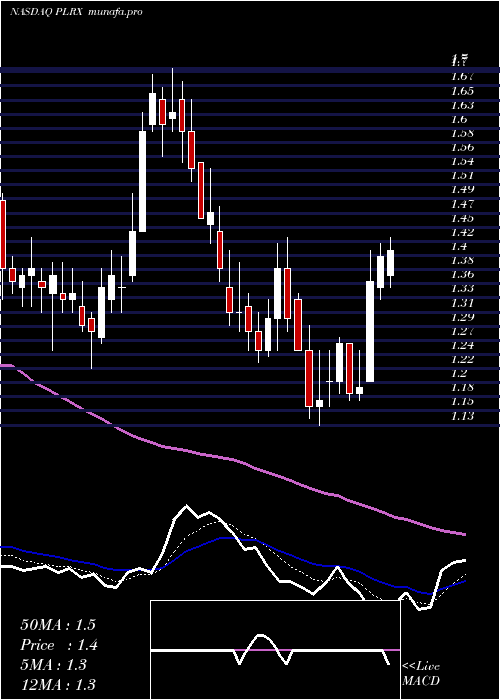The width and height of the screenshot is (500, 700).
Task: Click the 1.29 price axis label
Action: 462,317
